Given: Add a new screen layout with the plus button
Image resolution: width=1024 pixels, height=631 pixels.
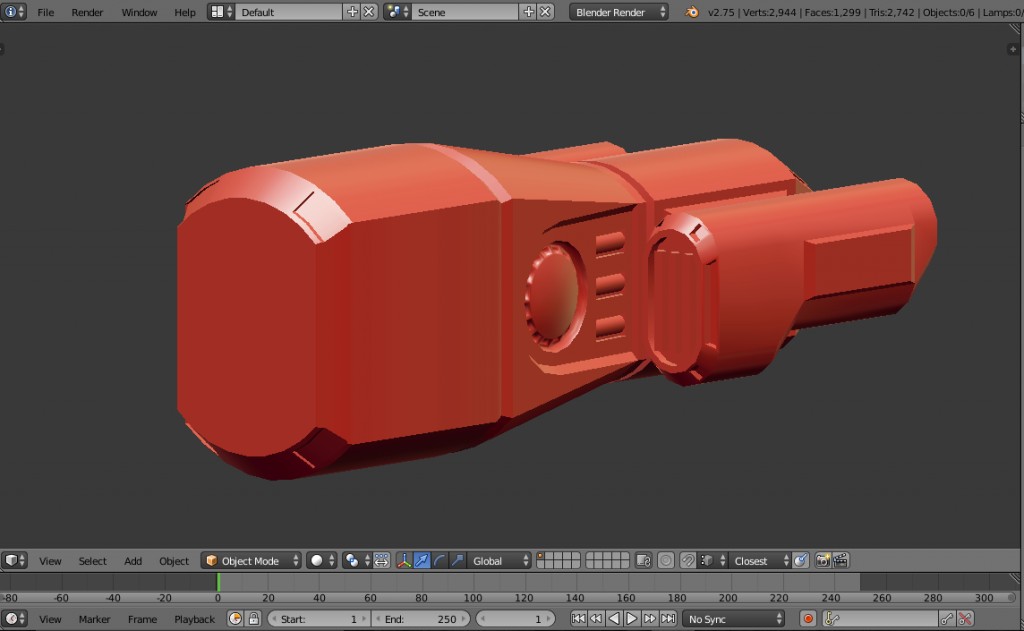Looking at the screenshot, I should click(x=352, y=12).
